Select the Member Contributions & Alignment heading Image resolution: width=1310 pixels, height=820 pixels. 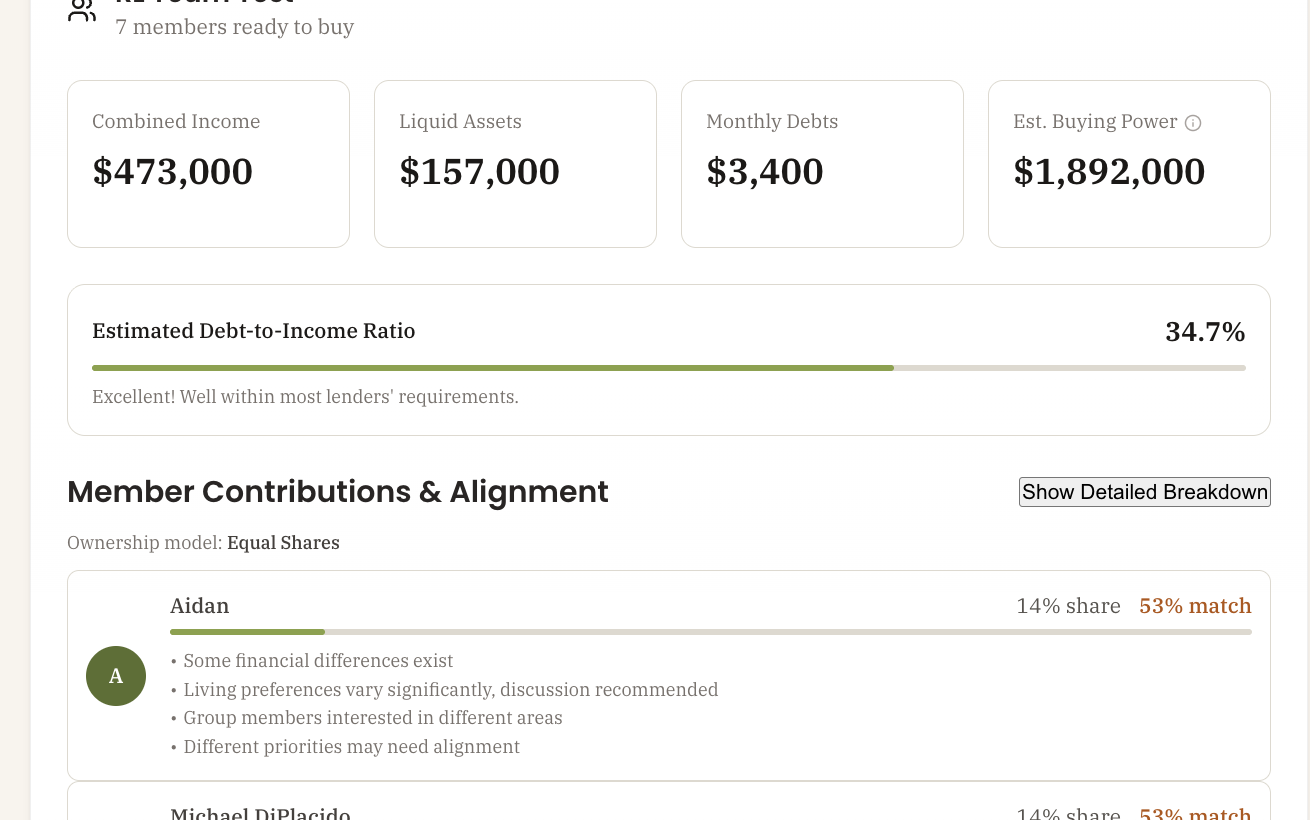point(337,491)
